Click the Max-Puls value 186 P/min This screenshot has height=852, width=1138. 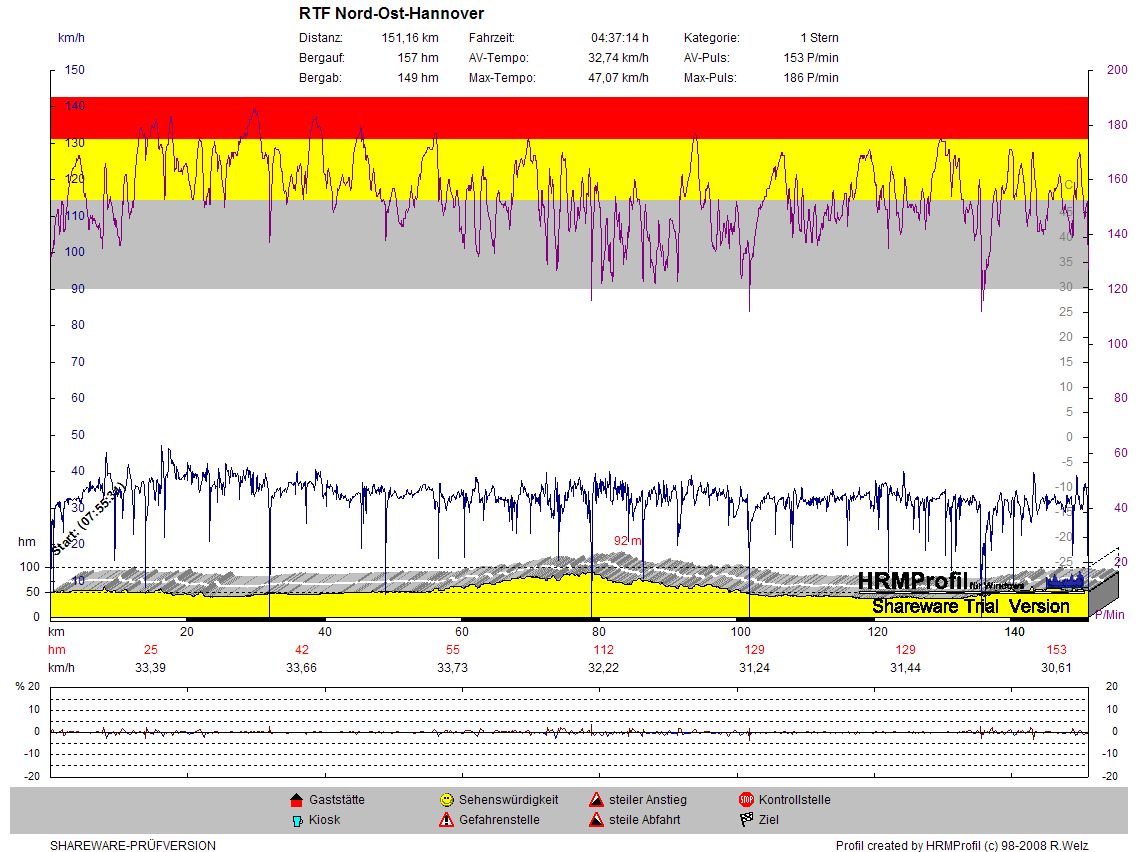pos(810,78)
